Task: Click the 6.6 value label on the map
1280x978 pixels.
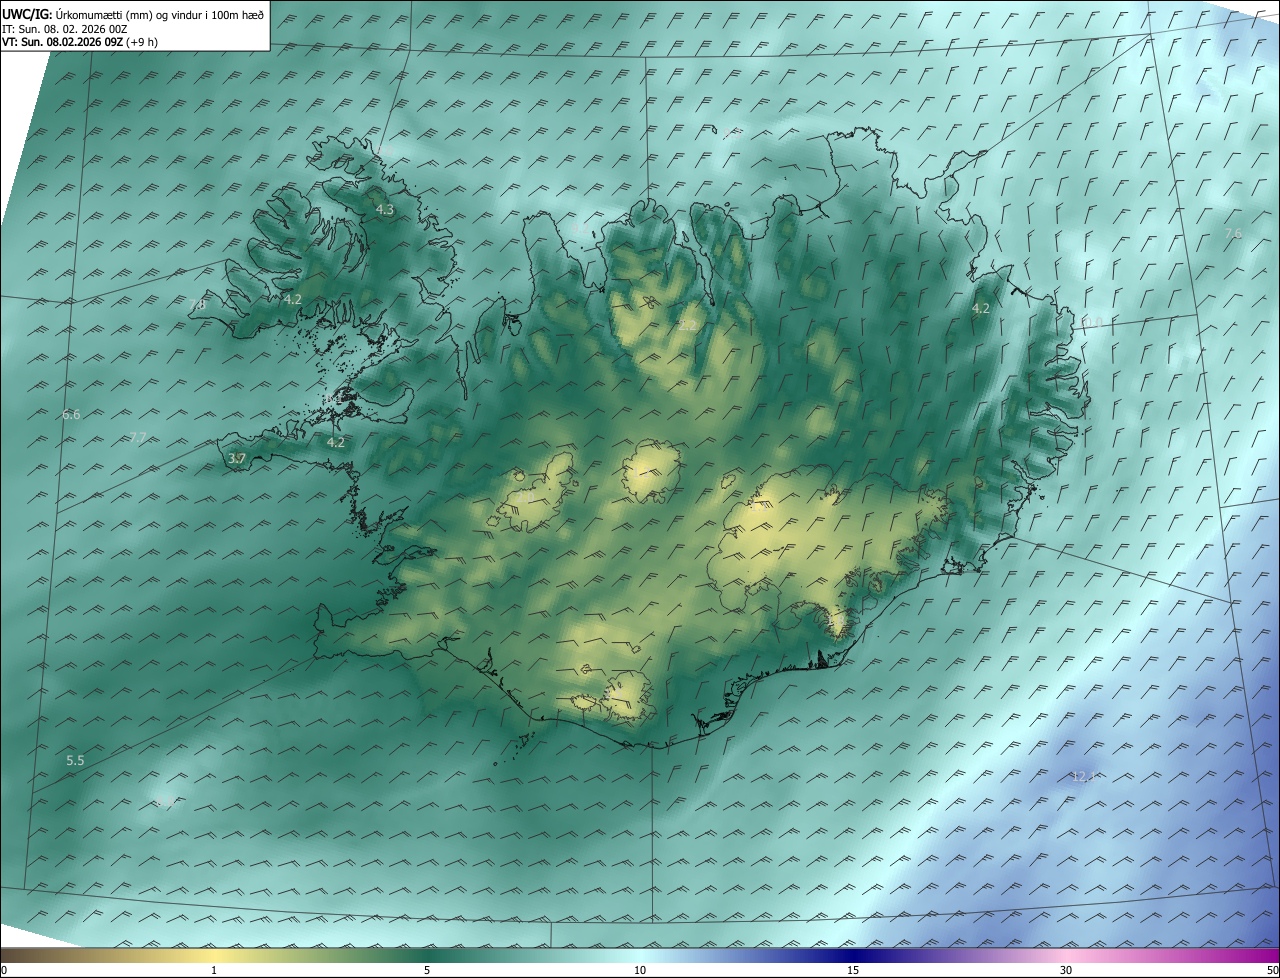Action: point(71,414)
